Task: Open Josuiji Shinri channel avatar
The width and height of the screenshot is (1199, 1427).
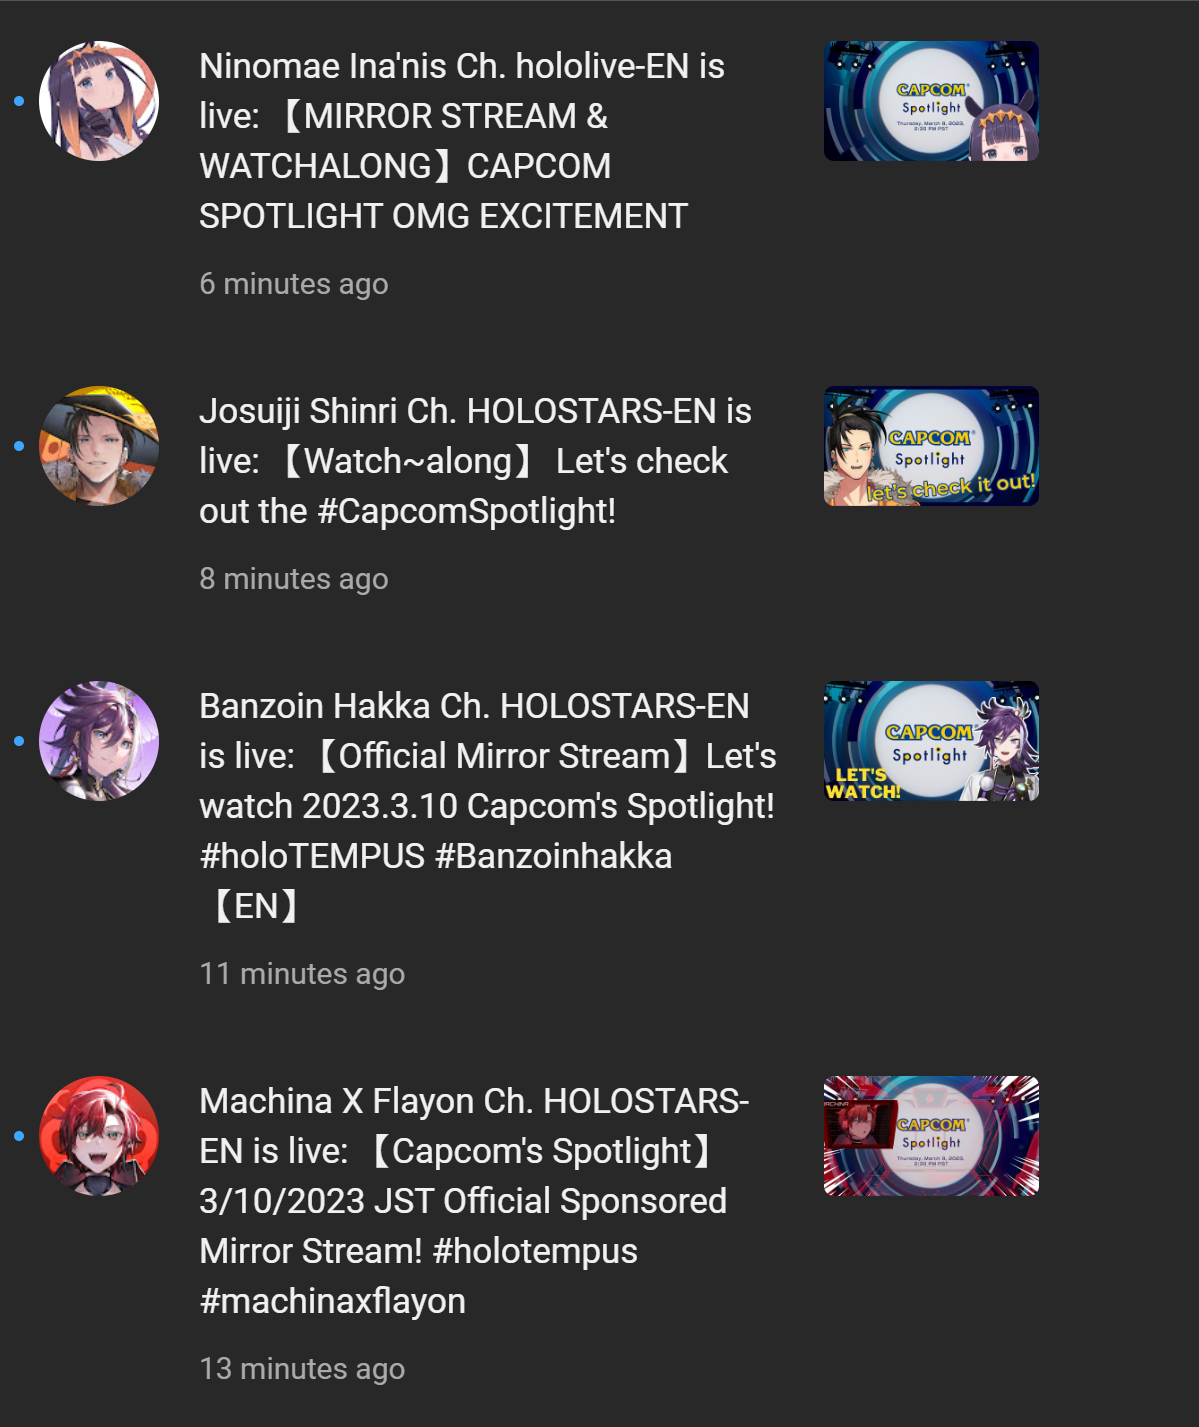Action: tap(99, 446)
